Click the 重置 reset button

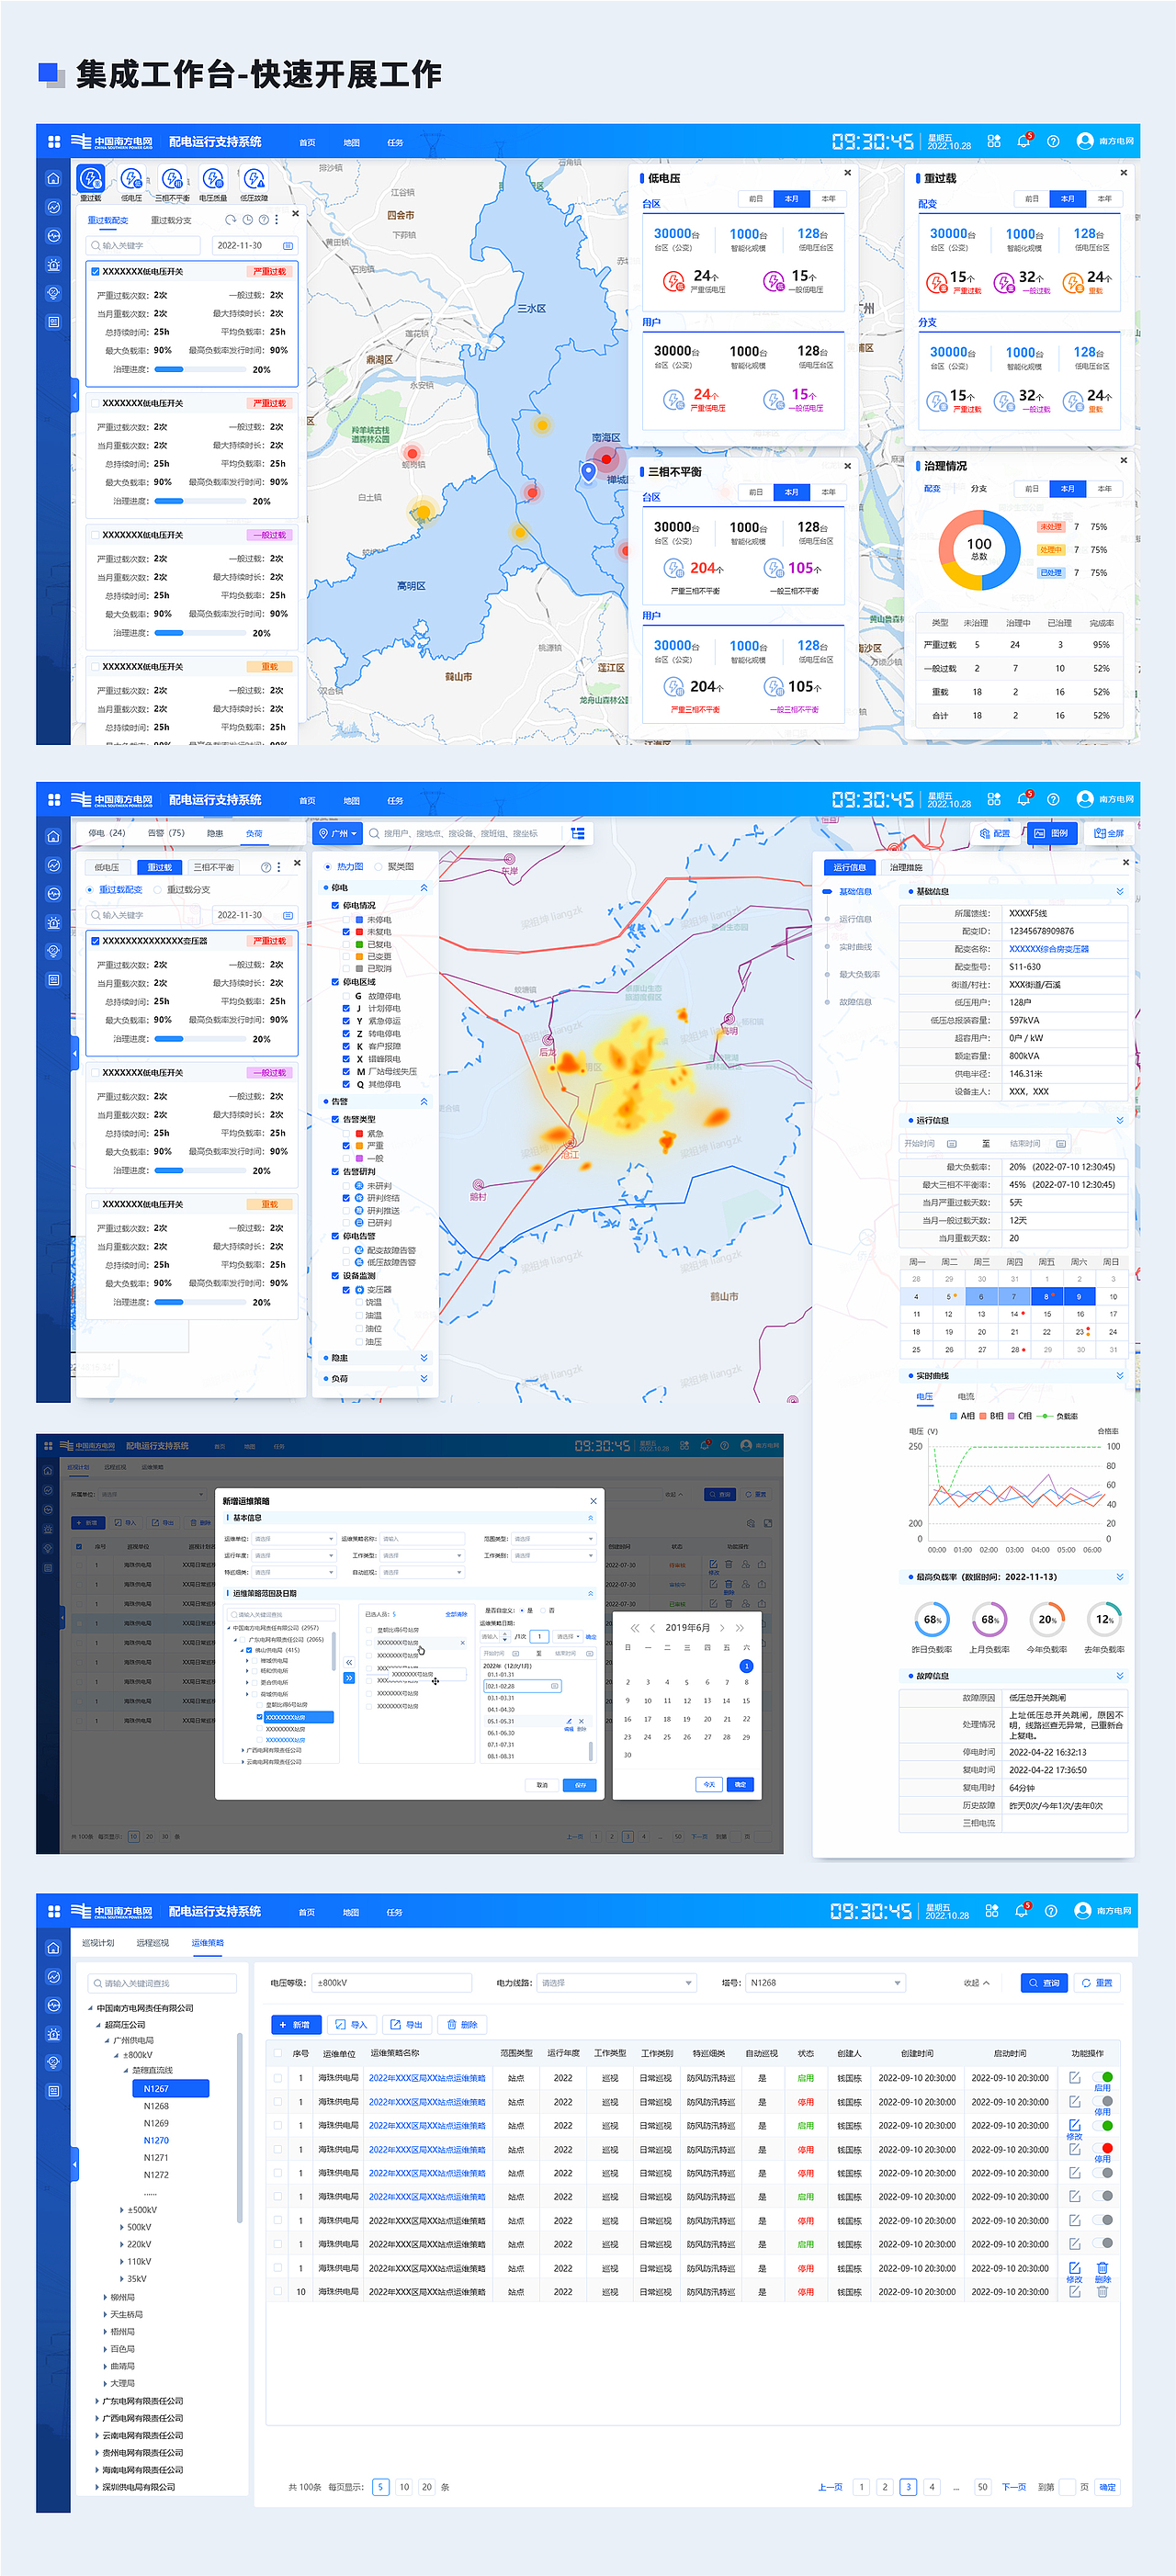1098,1983
